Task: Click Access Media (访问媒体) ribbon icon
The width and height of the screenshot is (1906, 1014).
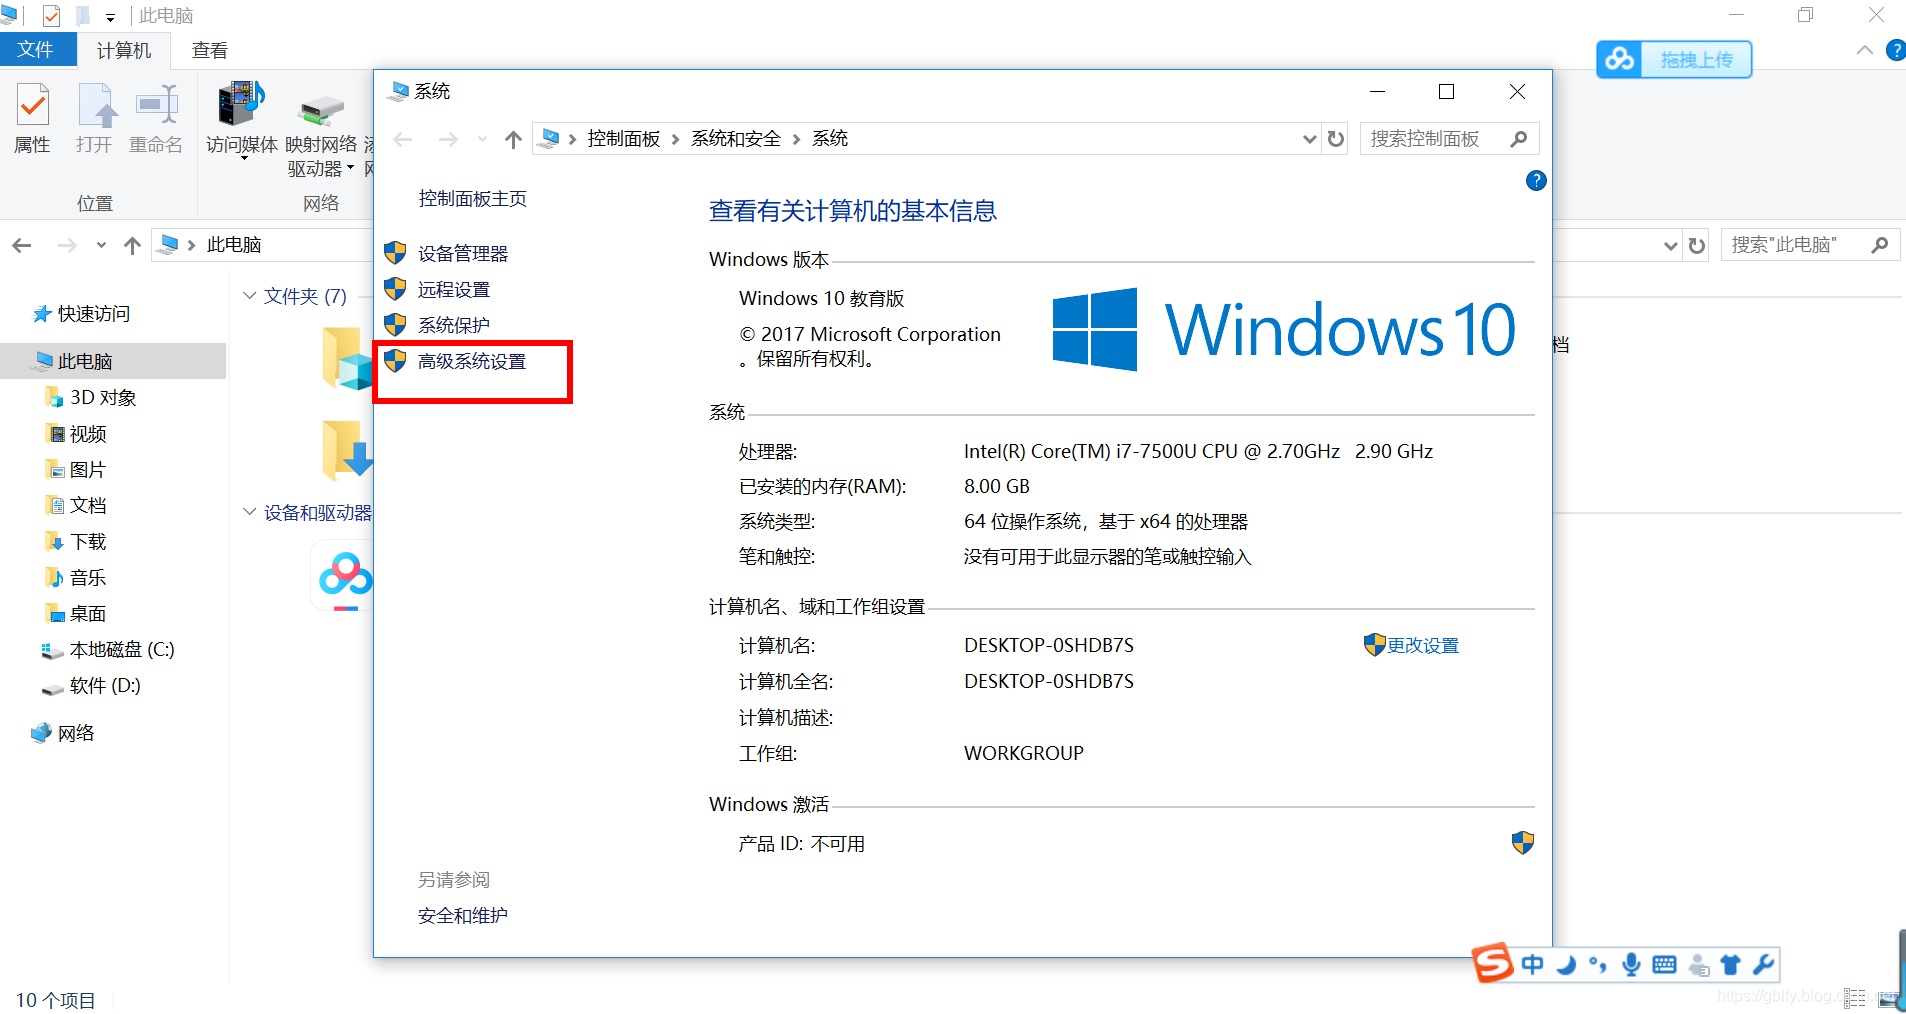Action: 241,118
